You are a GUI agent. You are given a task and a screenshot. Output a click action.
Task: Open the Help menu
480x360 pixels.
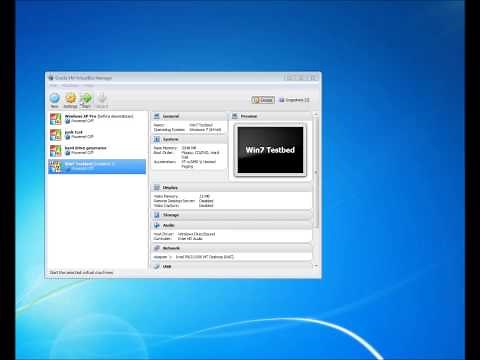[x=88, y=86]
